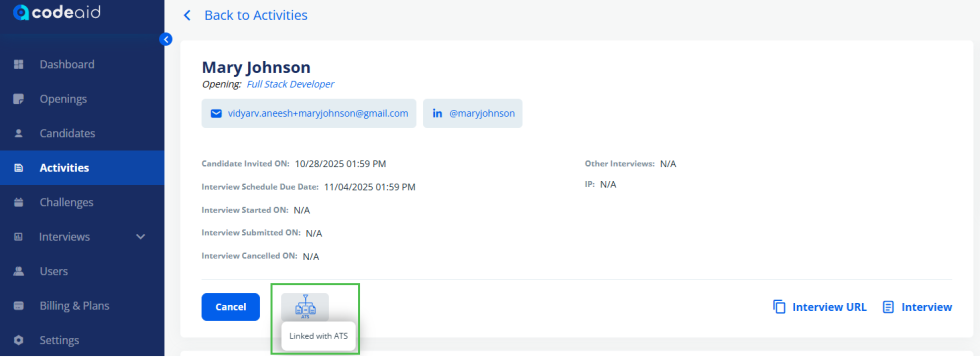Click the document icon beside Interview
Image resolution: width=980 pixels, height=364 pixels.
pos(888,307)
